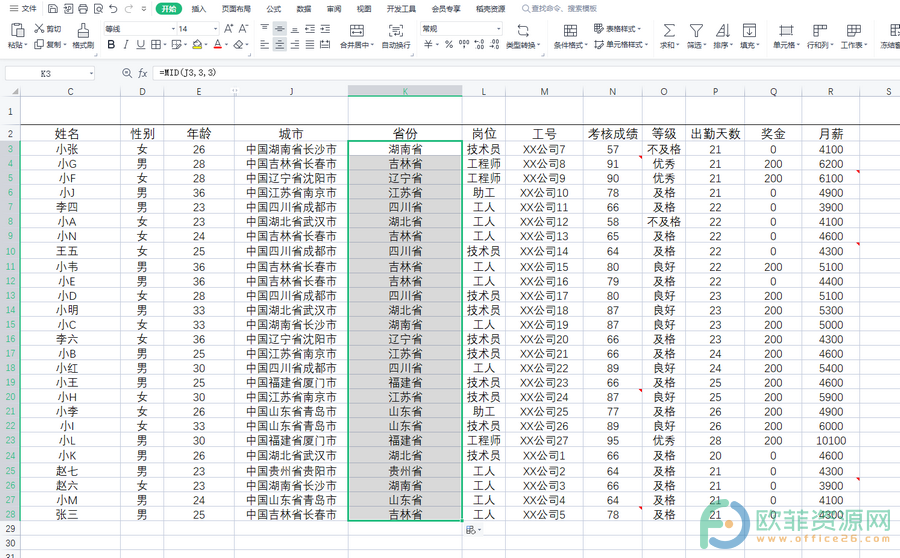
Task: Click the Cut (剪切) scissors icon
Action: pyautogui.click(x=39, y=28)
